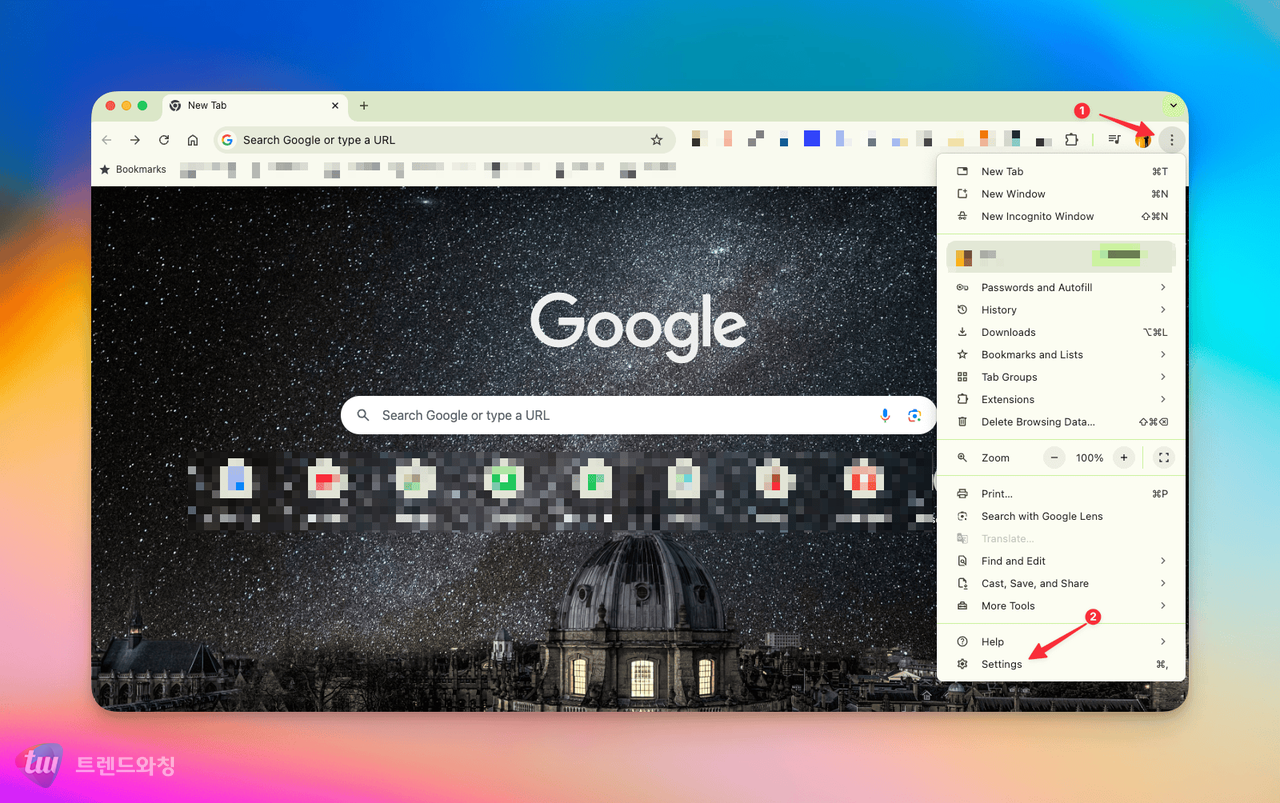Click the Google G icon in address bar
Screen dimensions: 1280x803
pyautogui.click(x=227, y=140)
